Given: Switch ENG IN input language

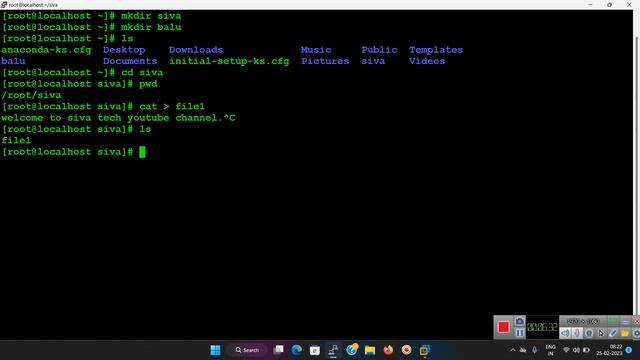Looking at the screenshot, I should pos(550,350).
